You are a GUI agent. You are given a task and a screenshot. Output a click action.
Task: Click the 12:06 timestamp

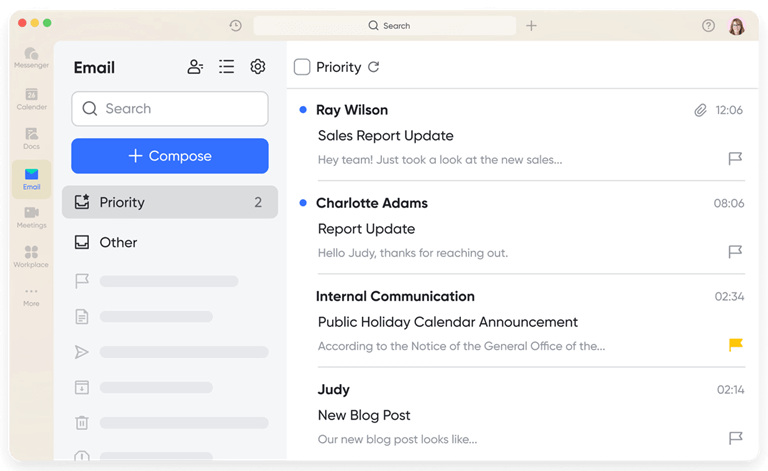pyautogui.click(x=729, y=110)
